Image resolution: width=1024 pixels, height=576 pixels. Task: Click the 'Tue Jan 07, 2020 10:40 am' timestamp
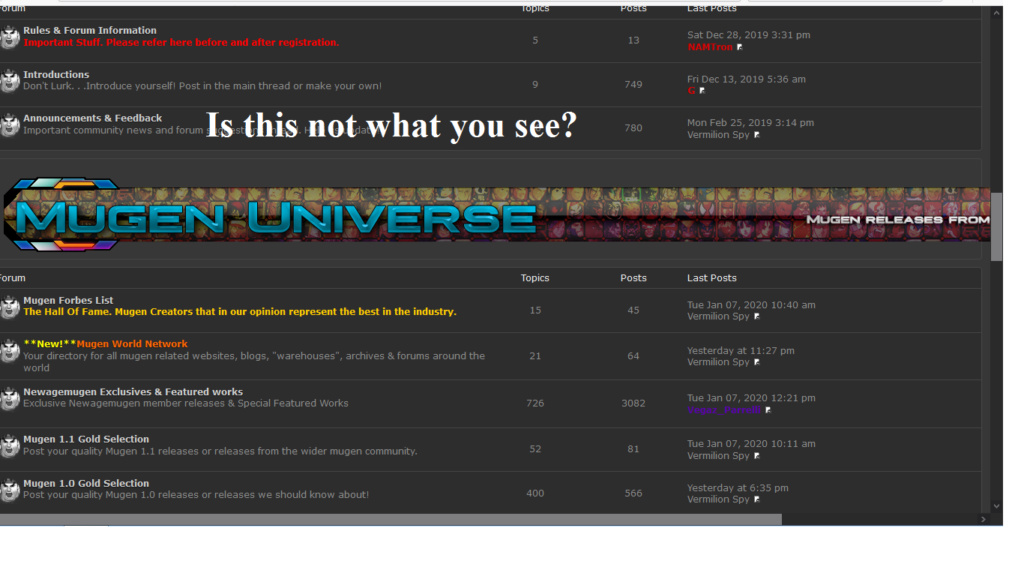tap(751, 304)
